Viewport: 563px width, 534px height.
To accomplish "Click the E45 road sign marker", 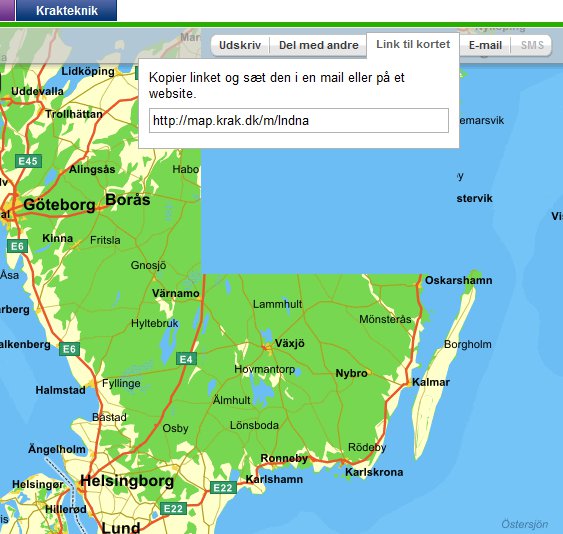I will pos(28,161).
